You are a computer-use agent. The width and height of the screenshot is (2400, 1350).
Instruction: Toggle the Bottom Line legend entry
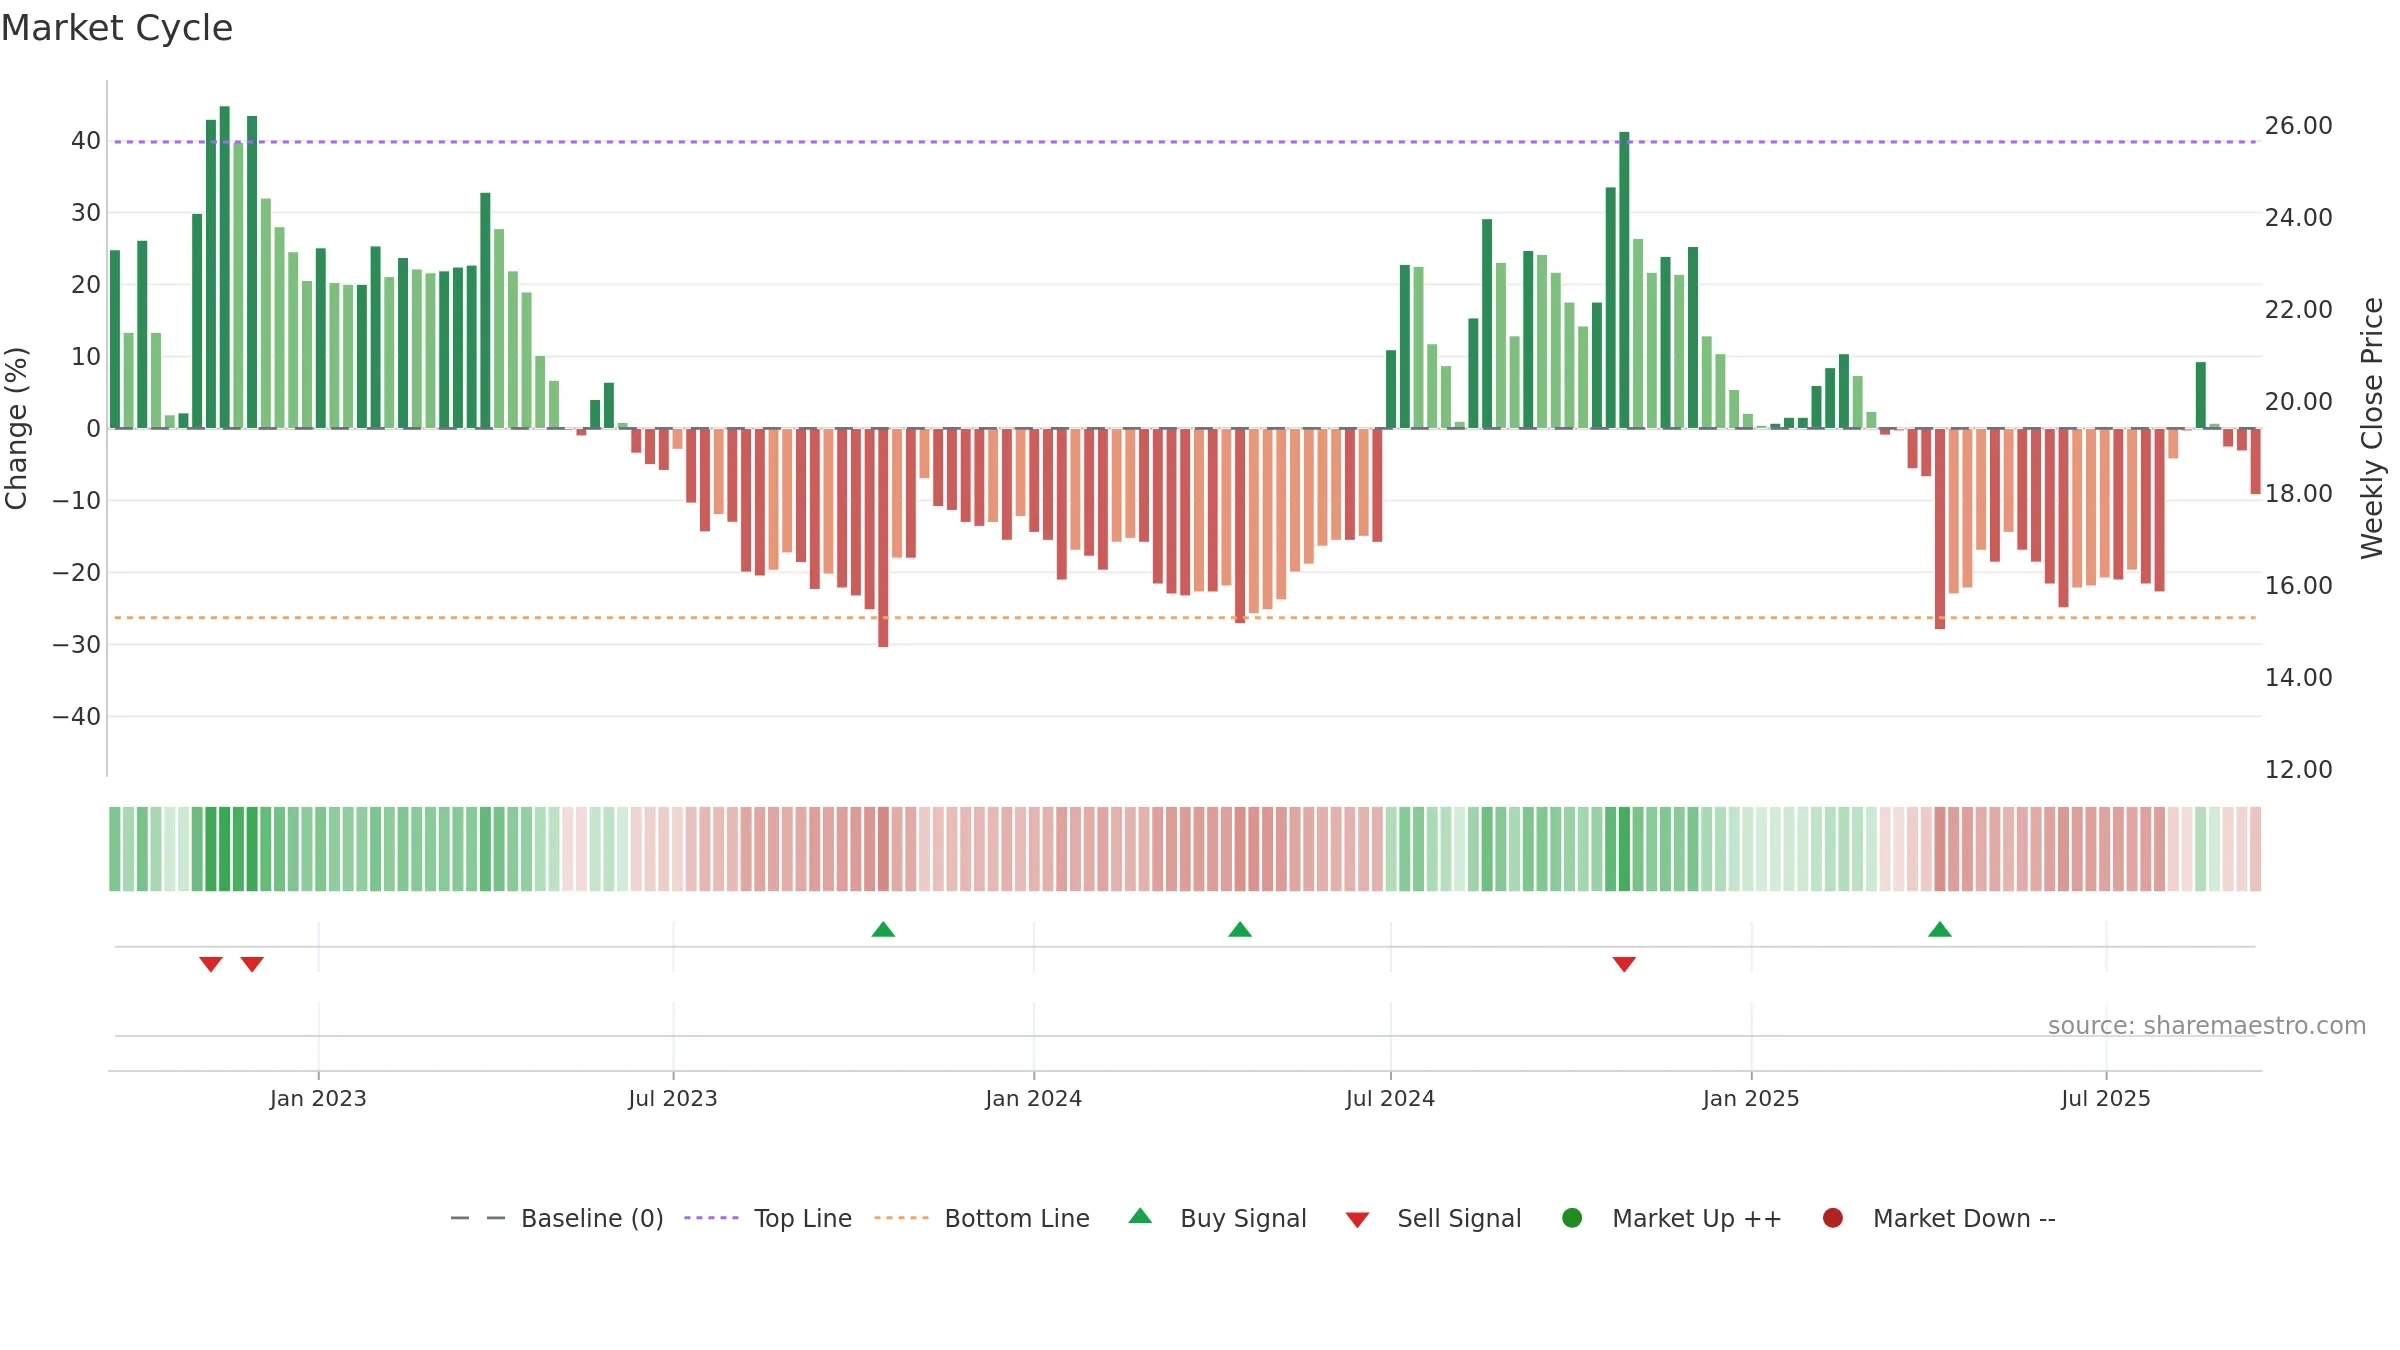982,1218
